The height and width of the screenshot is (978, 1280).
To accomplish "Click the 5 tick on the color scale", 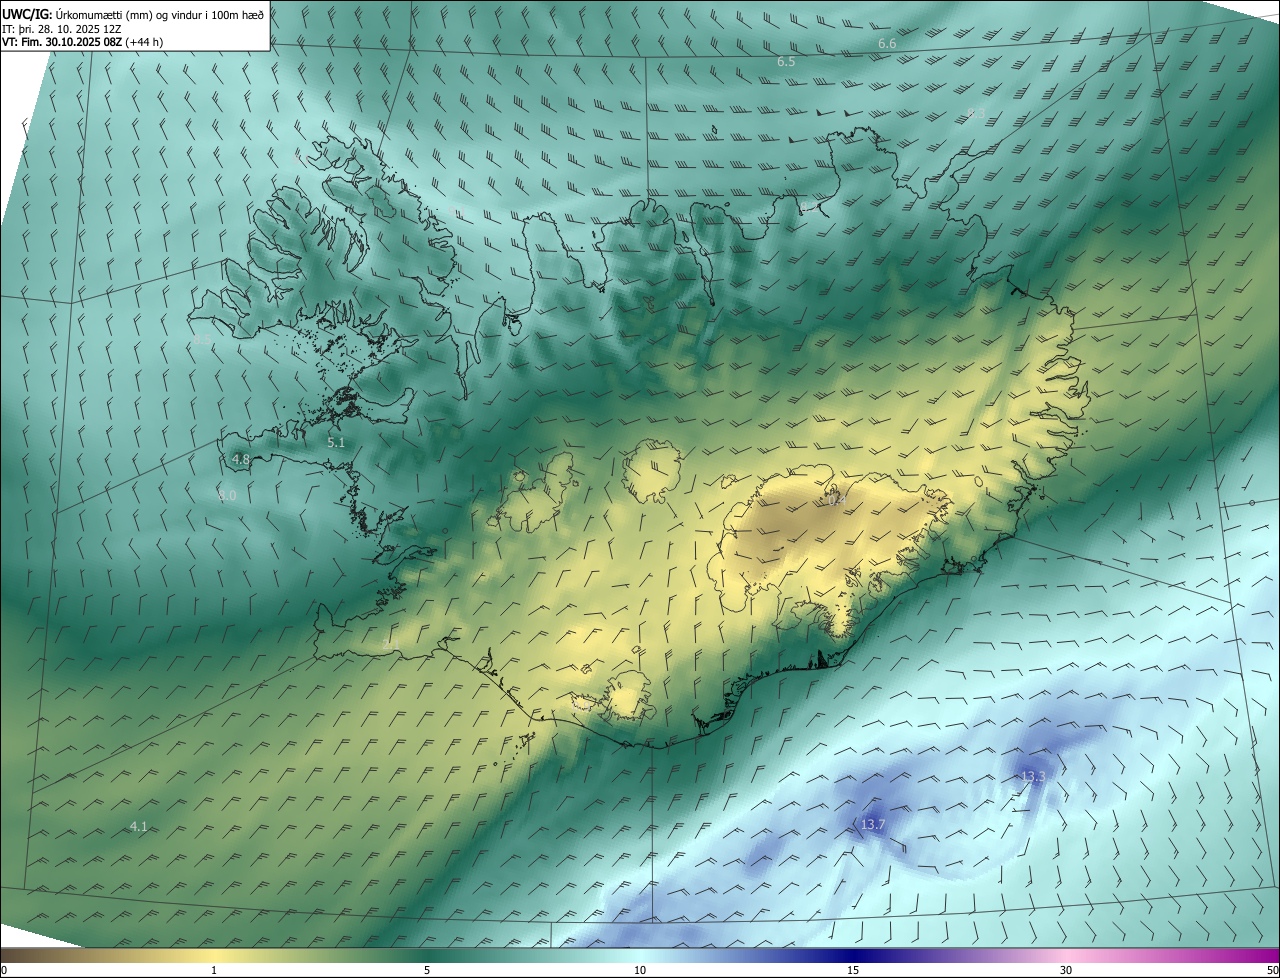I will pos(427,970).
